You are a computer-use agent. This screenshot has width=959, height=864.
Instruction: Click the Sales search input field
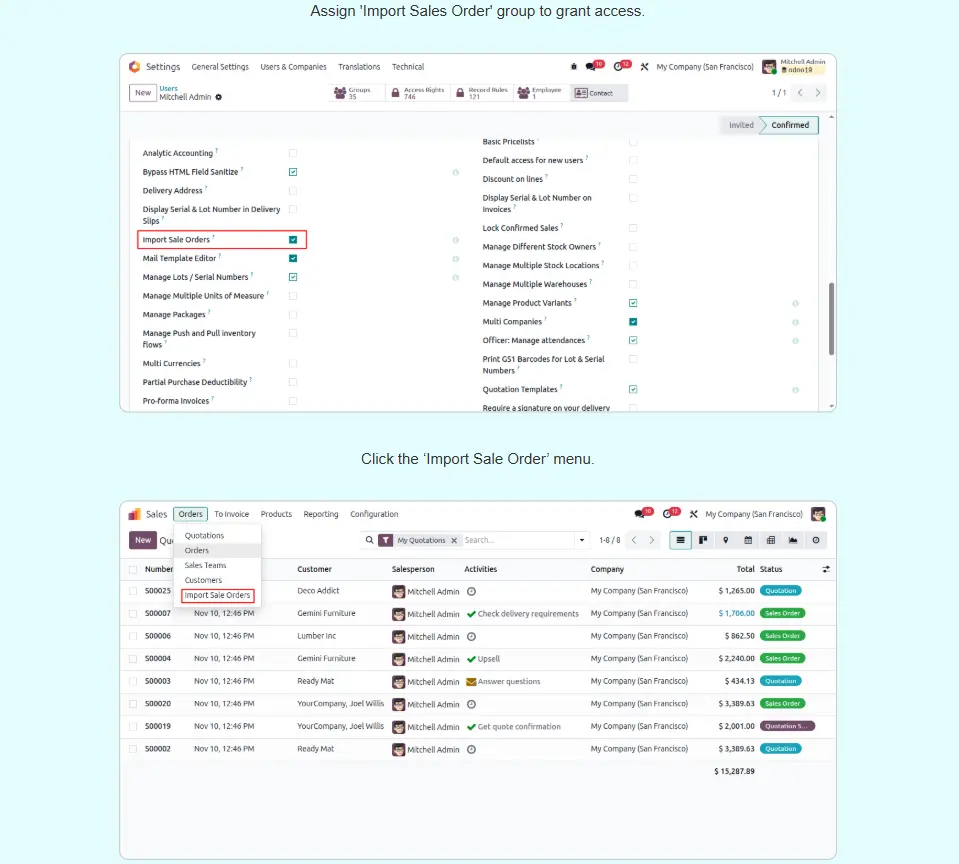point(518,540)
